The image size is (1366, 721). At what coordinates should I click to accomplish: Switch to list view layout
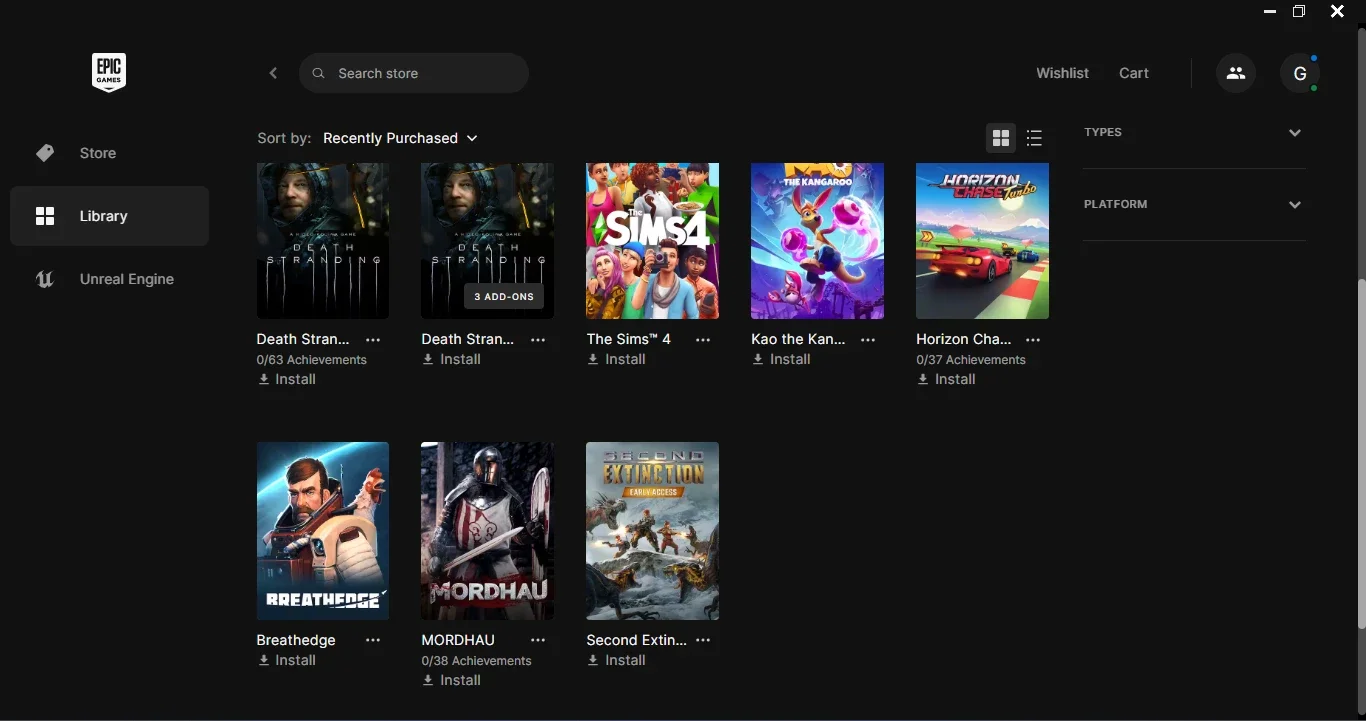point(1034,138)
